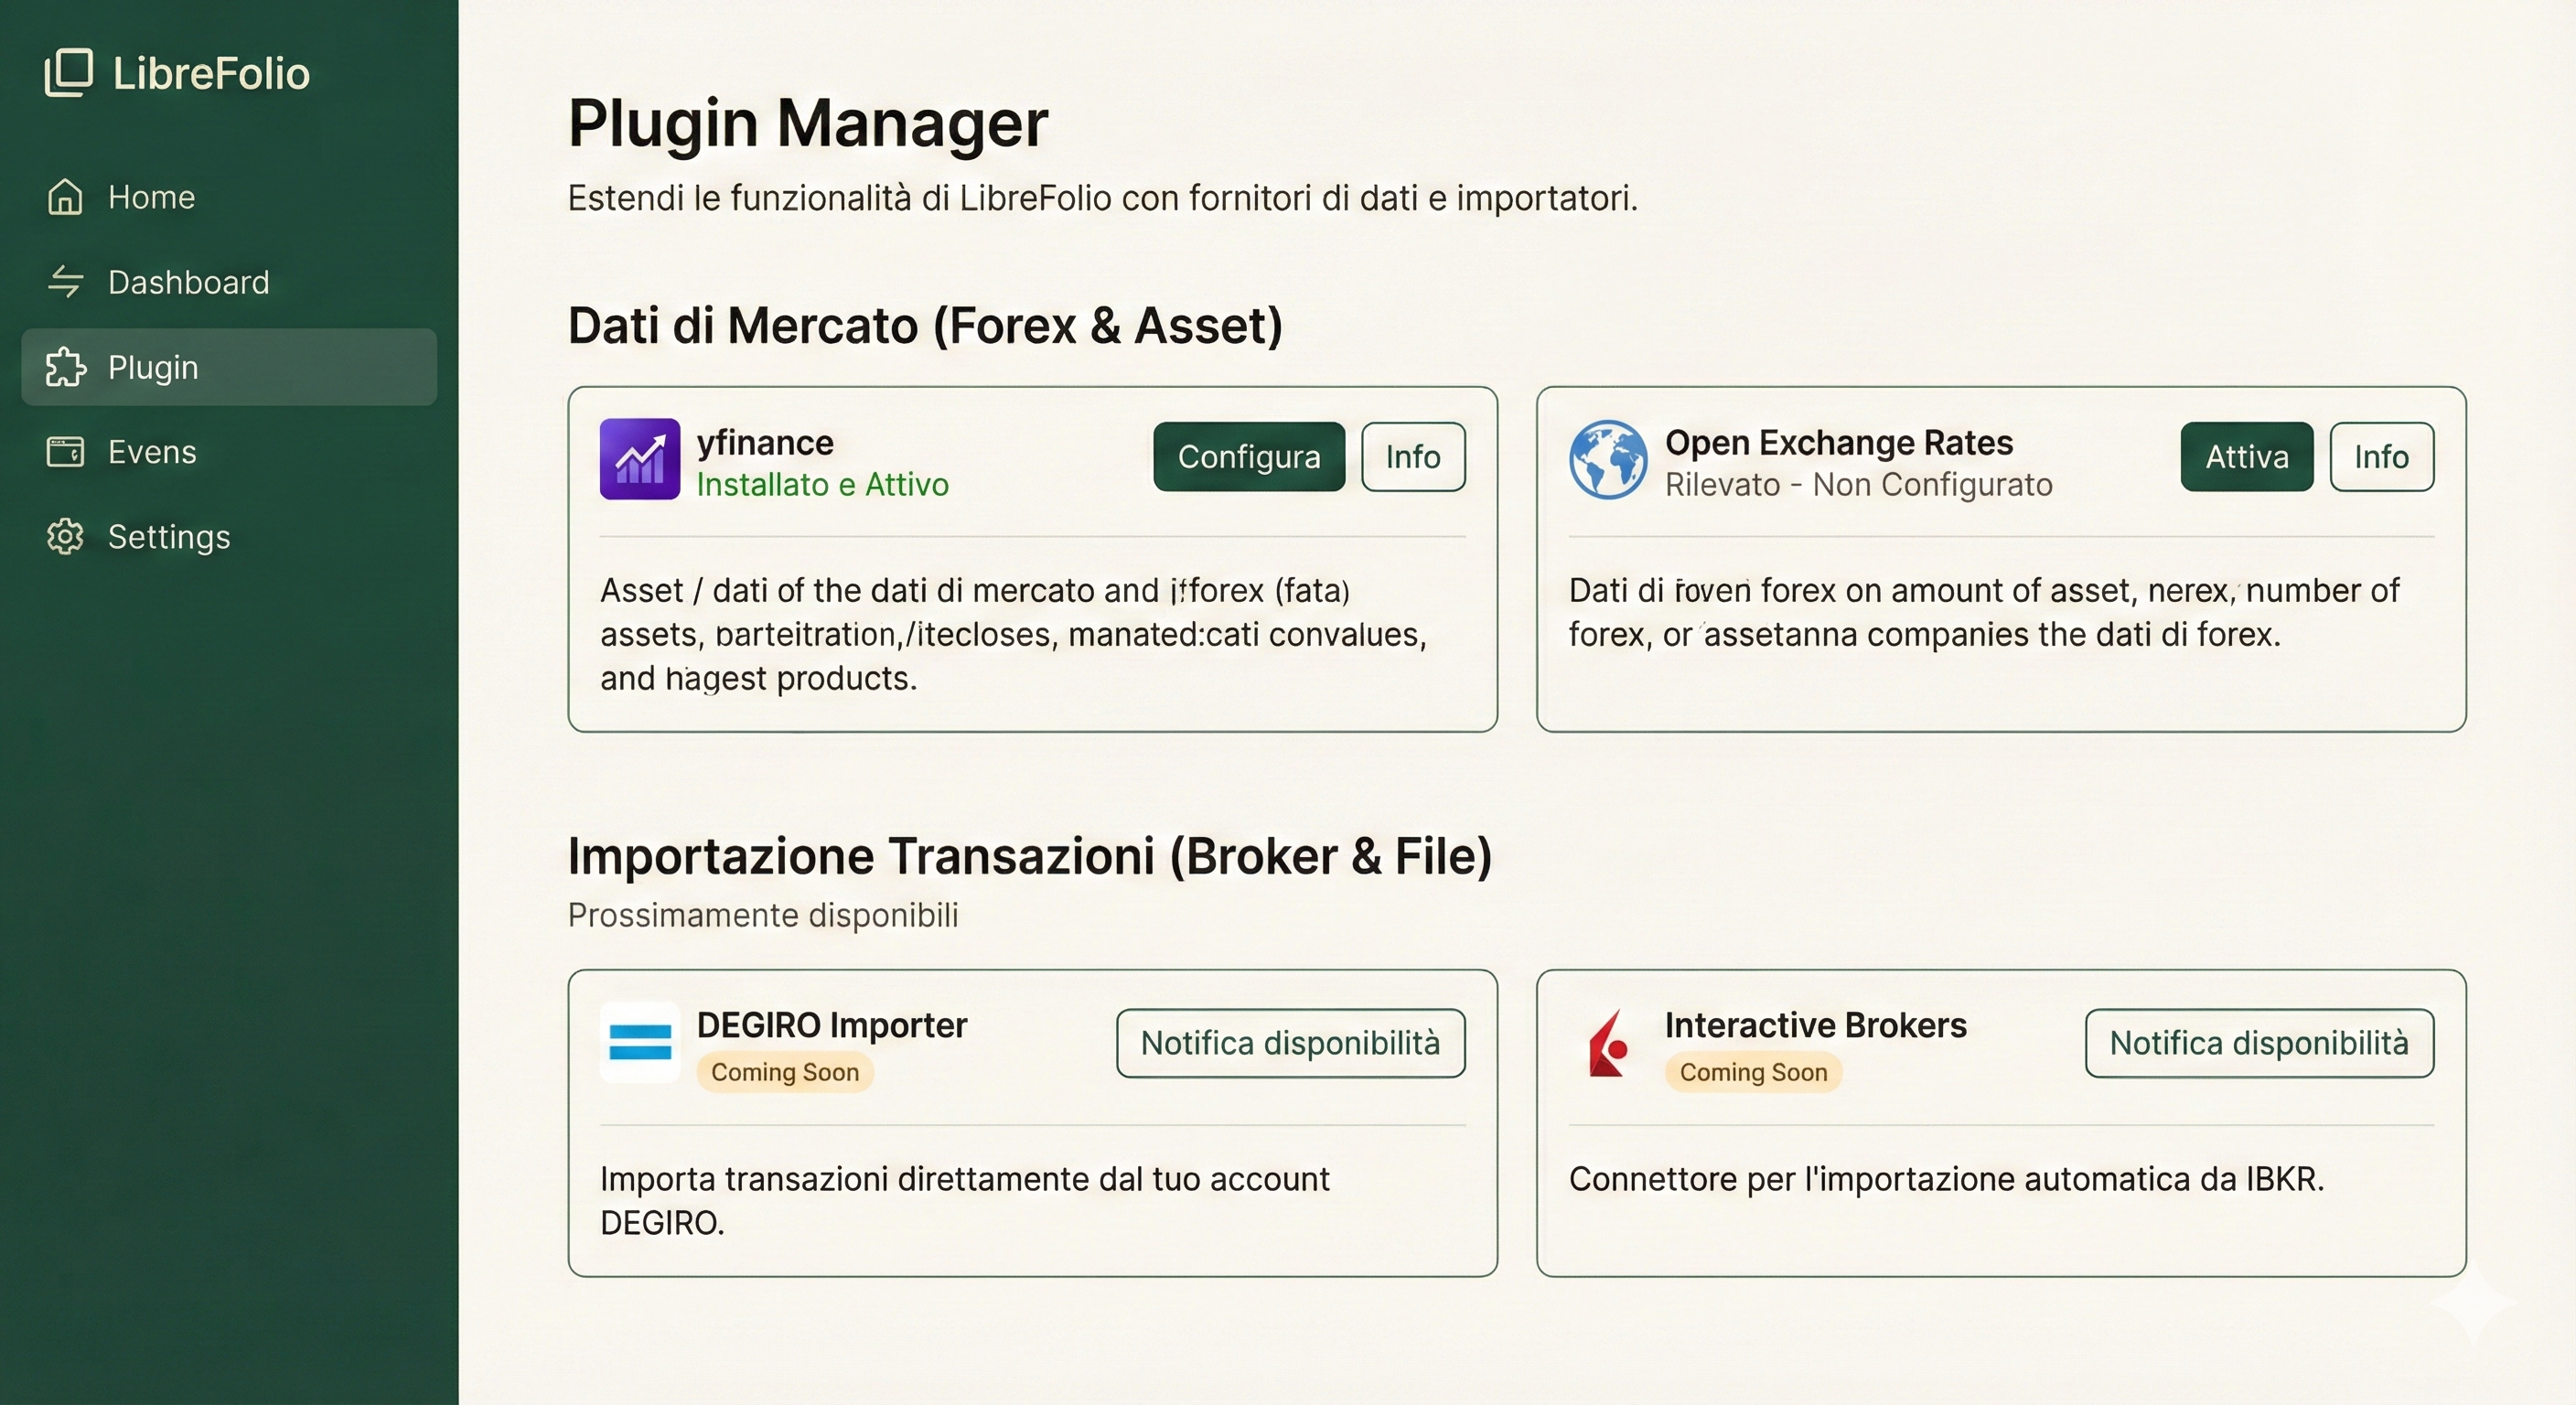The image size is (2576, 1405).
Task: Open Info for the yfinance plugin
Action: click(x=1413, y=457)
